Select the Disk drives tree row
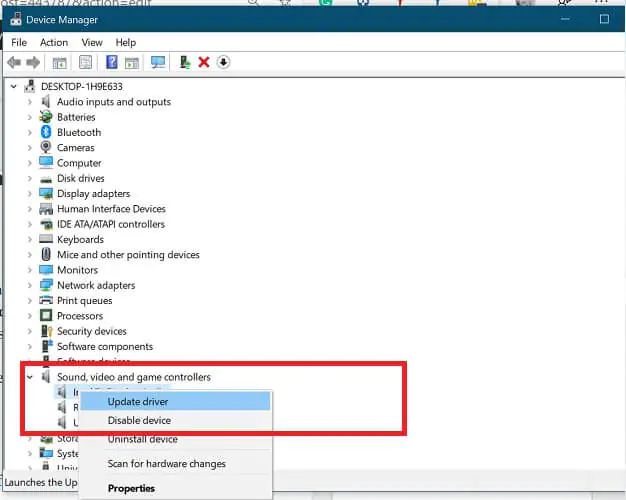Viewport: 626px width, 500px height. coord(81,178)
